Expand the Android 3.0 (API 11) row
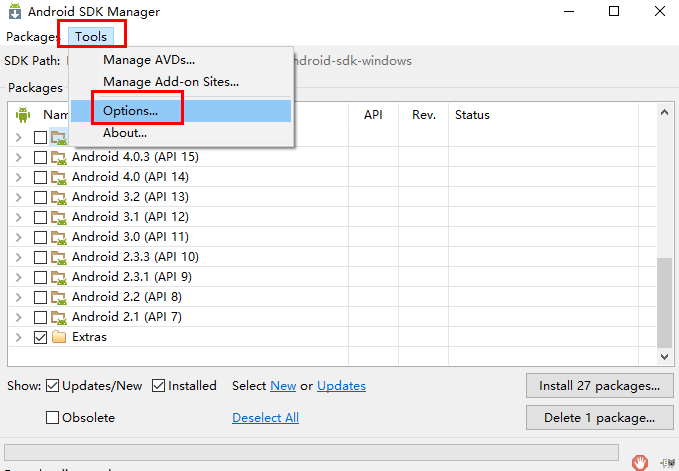The width and height of the screenshot is (679, 471). [x=19, y=237]
